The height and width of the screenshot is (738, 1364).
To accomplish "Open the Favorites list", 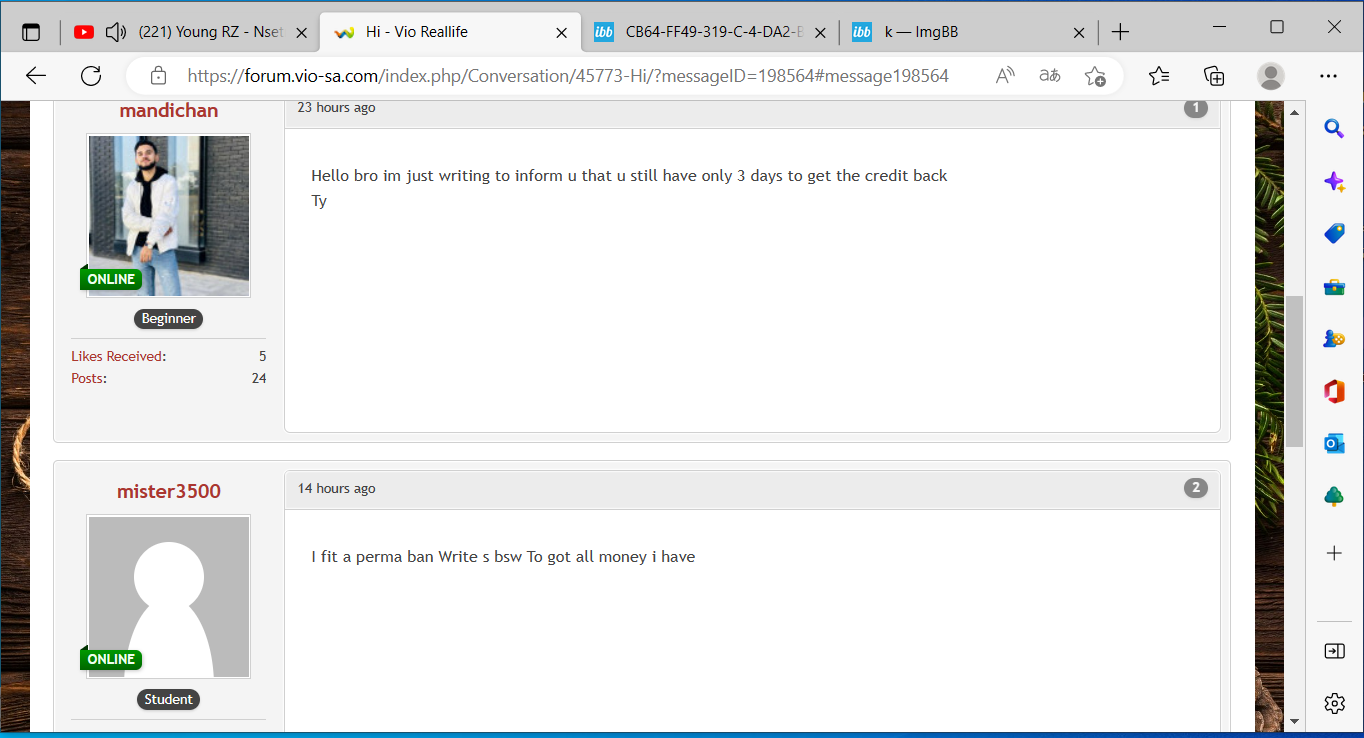I will 1159,76.
